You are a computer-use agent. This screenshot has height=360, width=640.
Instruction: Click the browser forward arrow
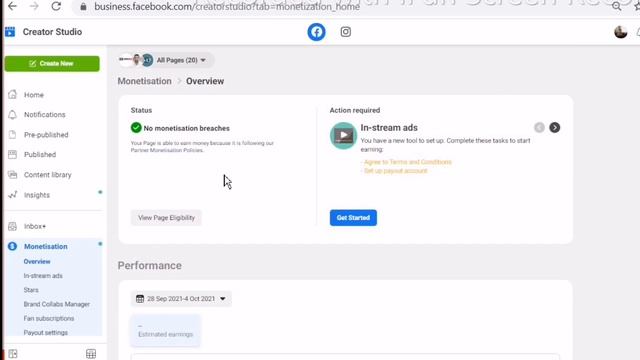click(x=34, y=6)
